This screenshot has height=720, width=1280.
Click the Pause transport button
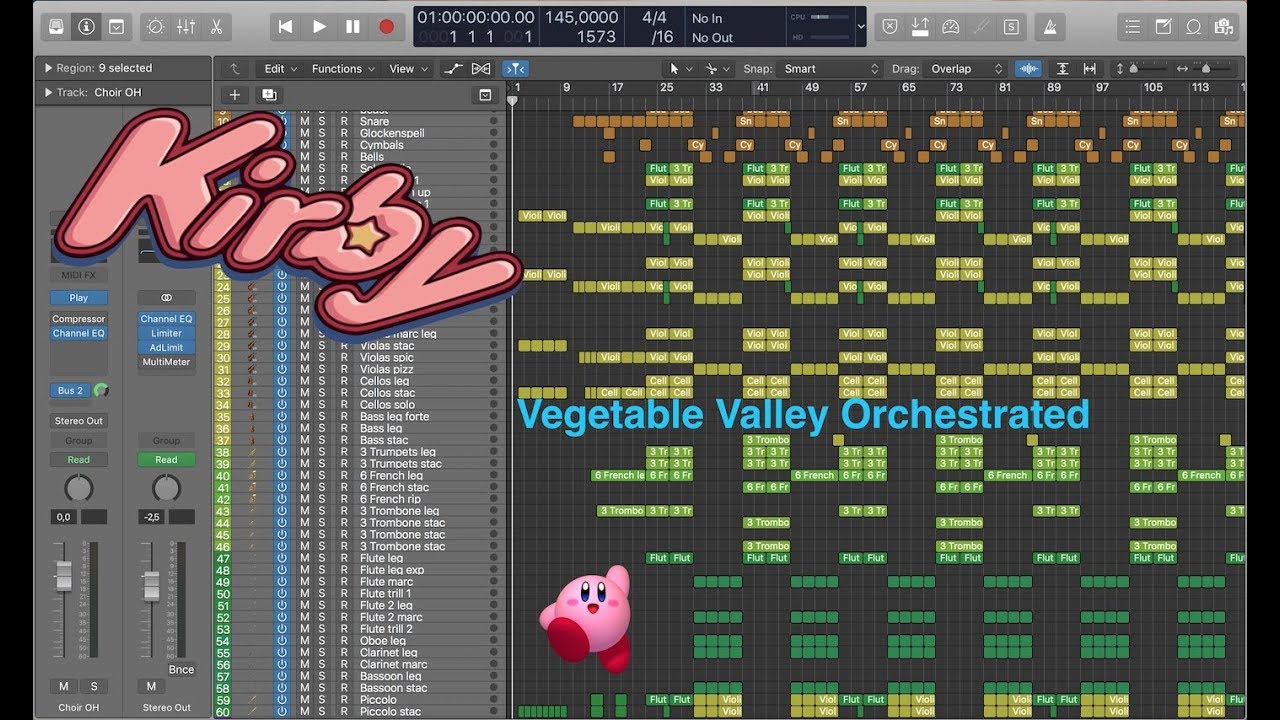(353, 27)
